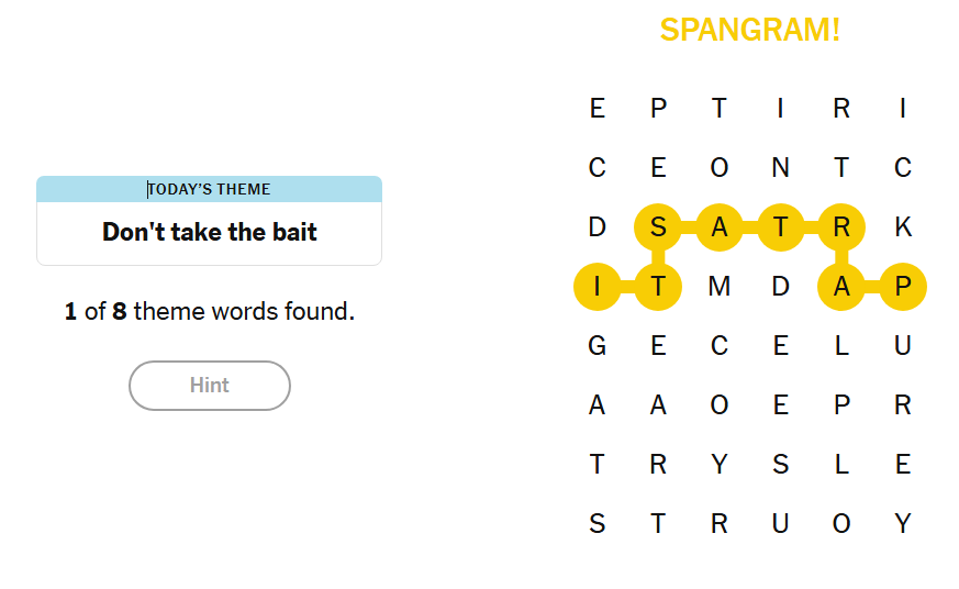Click the letter N in the grid

(780, 169)
